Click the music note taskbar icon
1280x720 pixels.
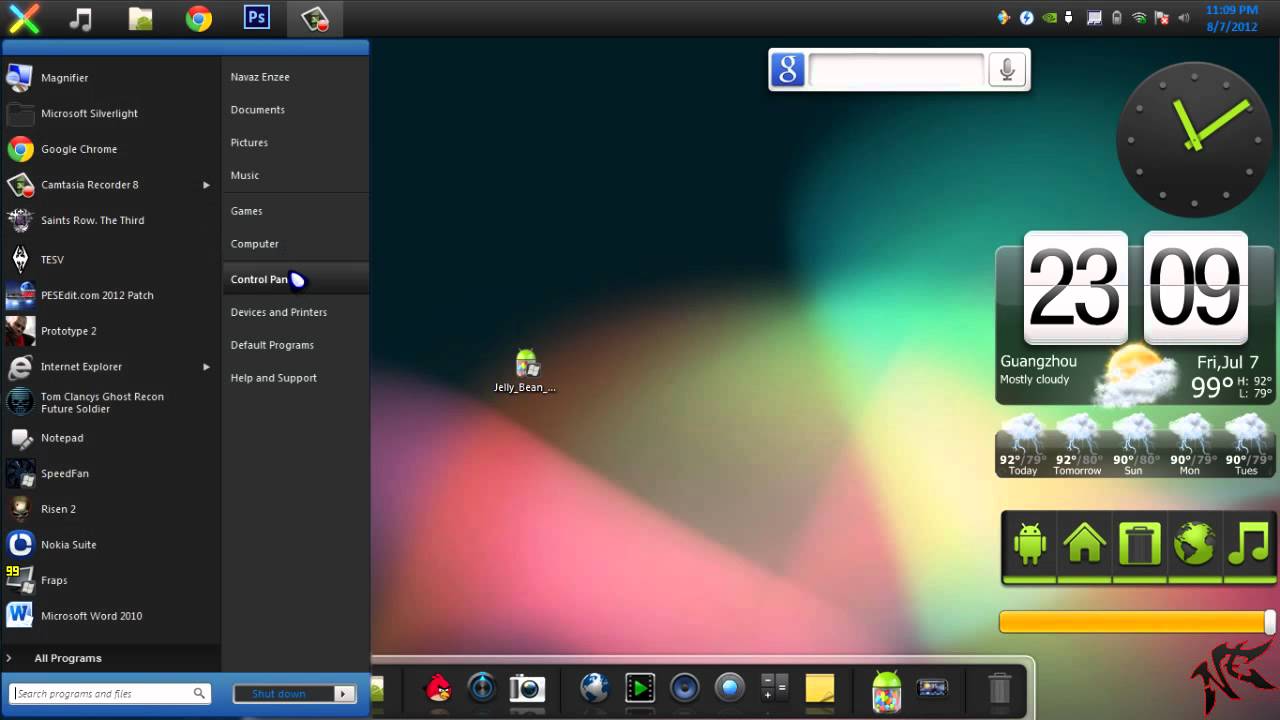[x=80, y=18]
